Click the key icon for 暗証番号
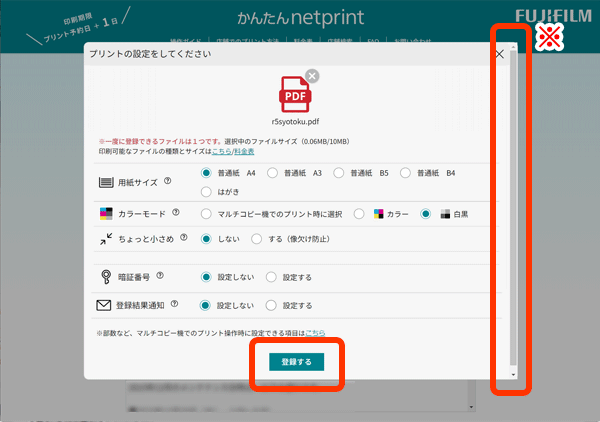The image size is (600, 422). [x=106, y=277]
